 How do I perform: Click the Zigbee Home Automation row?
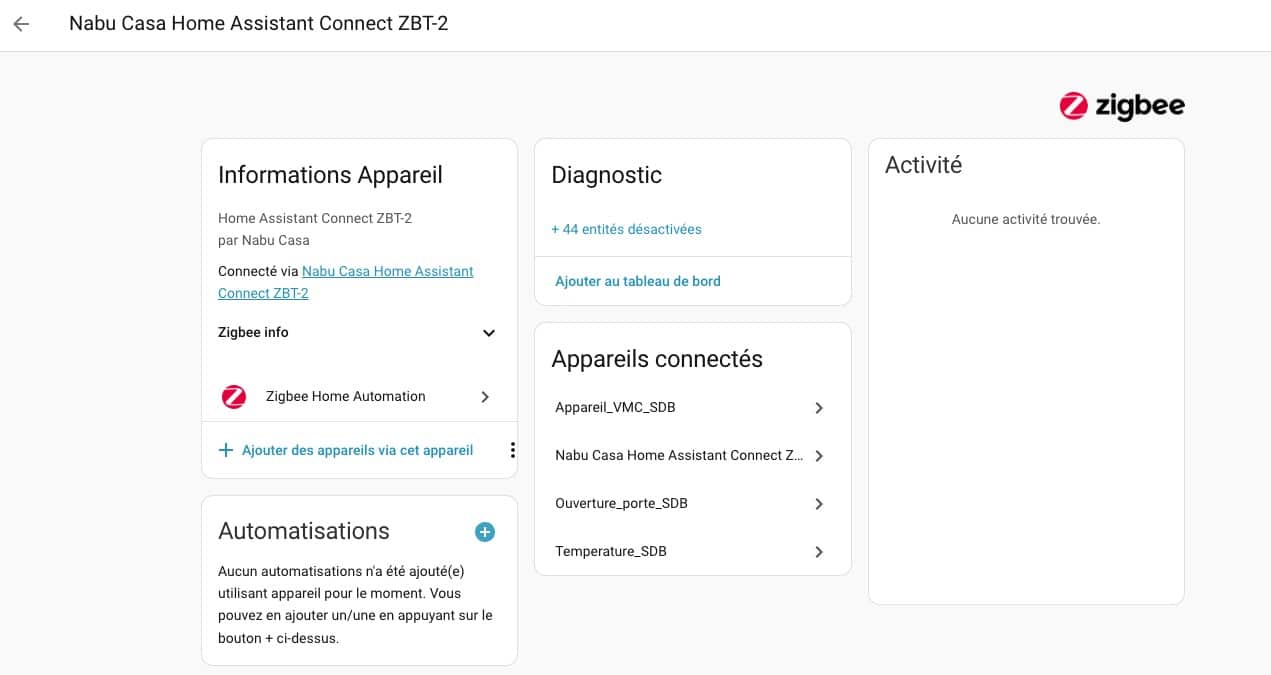coord(346,397)
